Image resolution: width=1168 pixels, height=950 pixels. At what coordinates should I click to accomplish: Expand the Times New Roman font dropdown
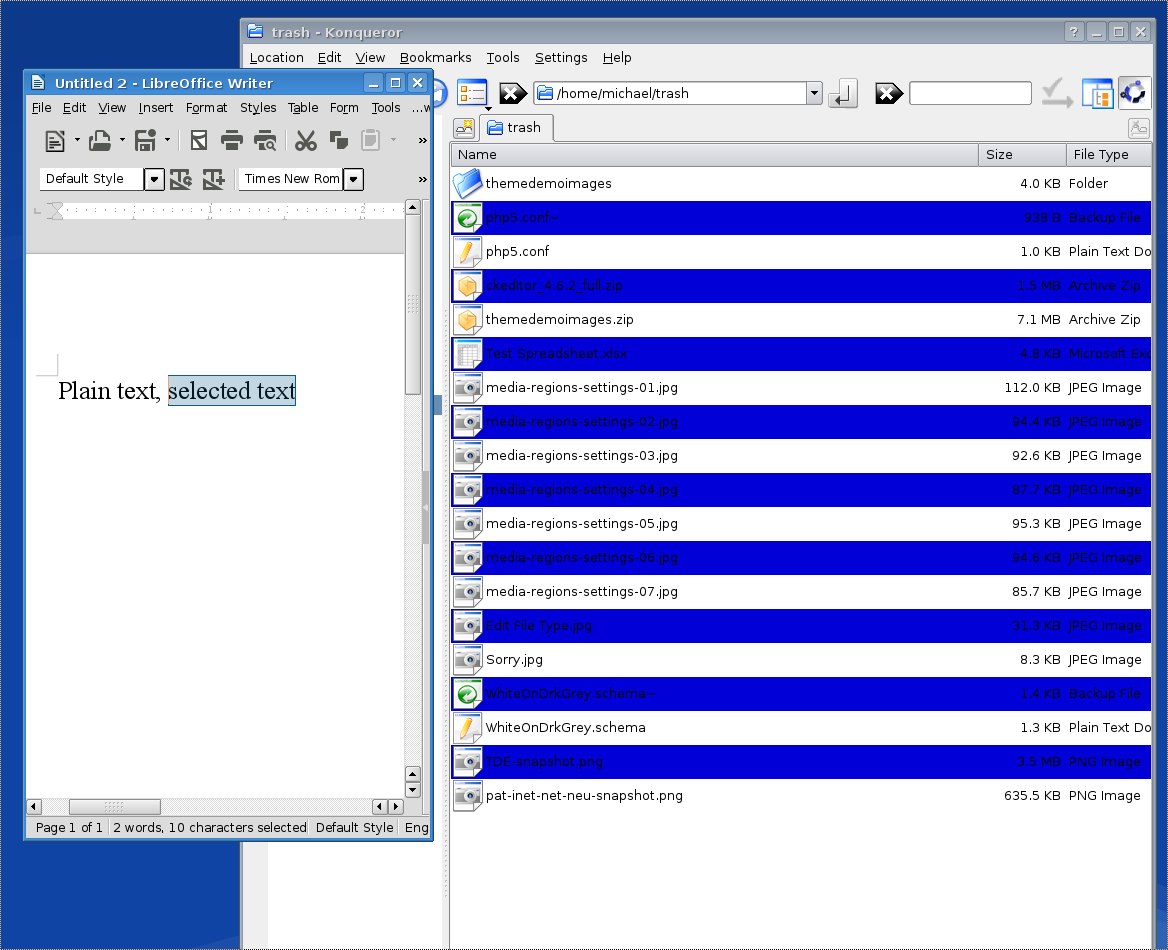pos(354,180)
